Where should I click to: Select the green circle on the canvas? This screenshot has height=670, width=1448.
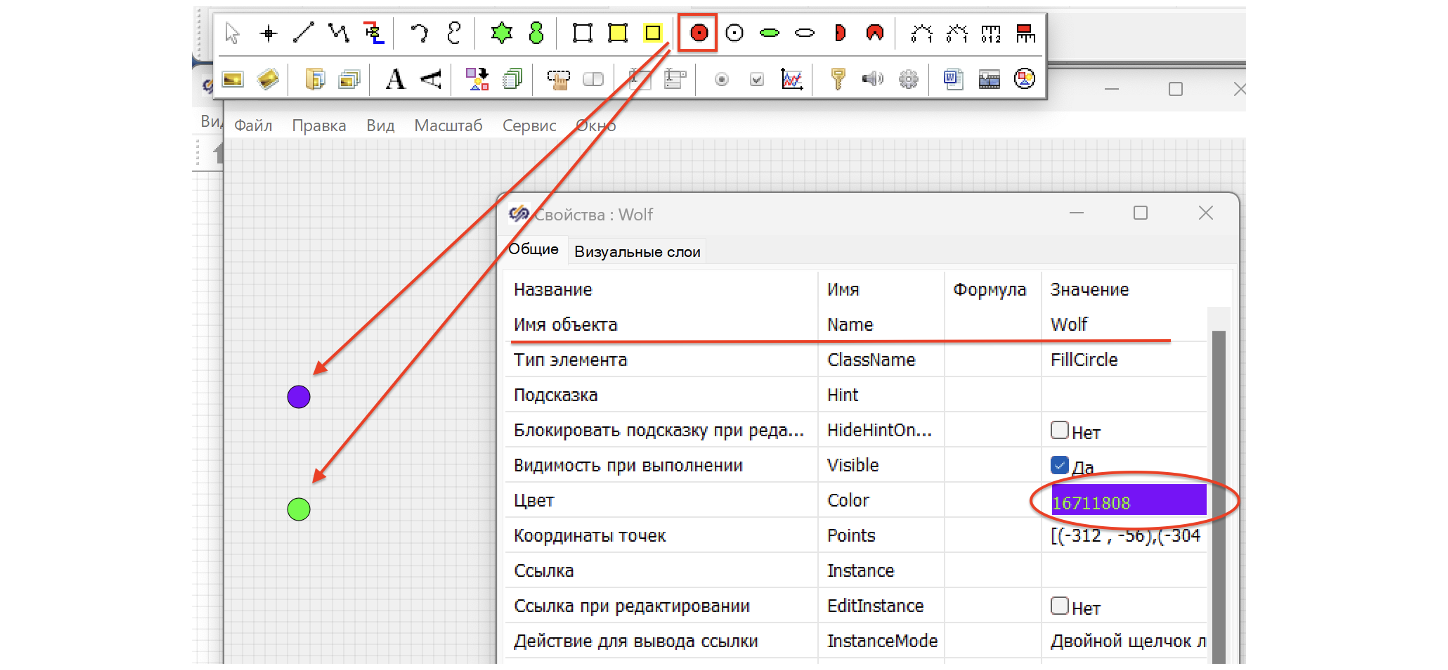pos(299,510)
